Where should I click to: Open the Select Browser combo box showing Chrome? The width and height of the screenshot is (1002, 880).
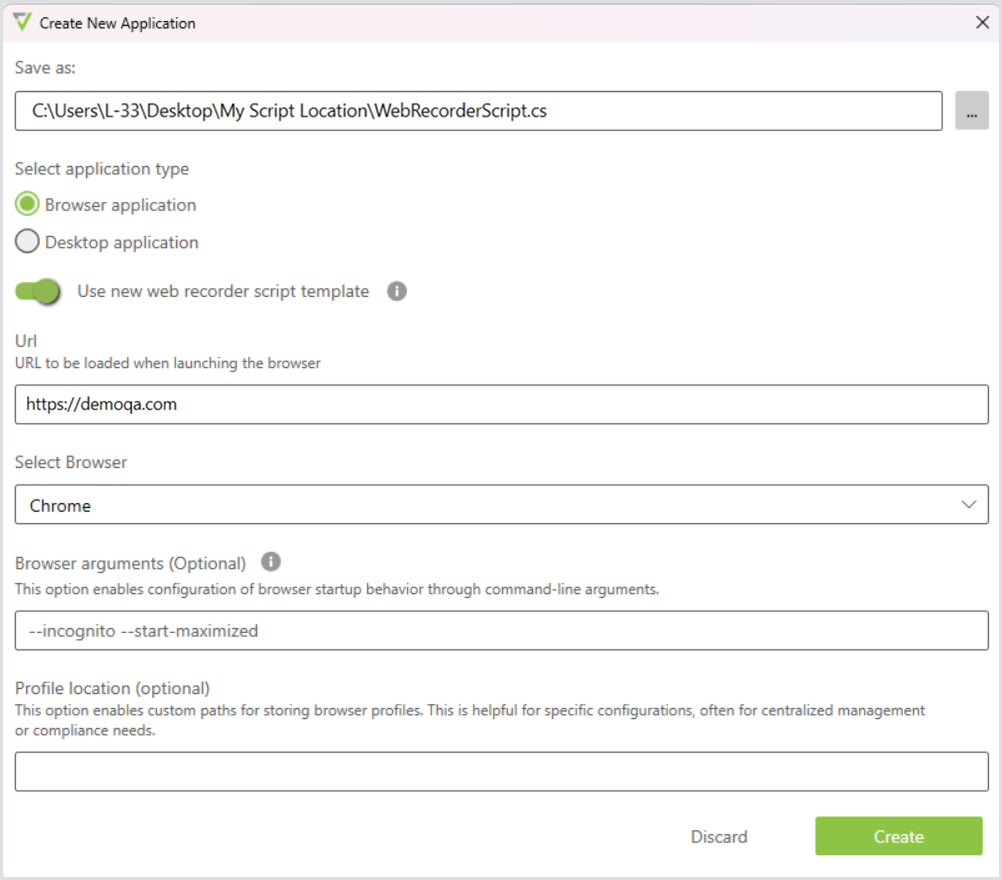tap(500, 505)
